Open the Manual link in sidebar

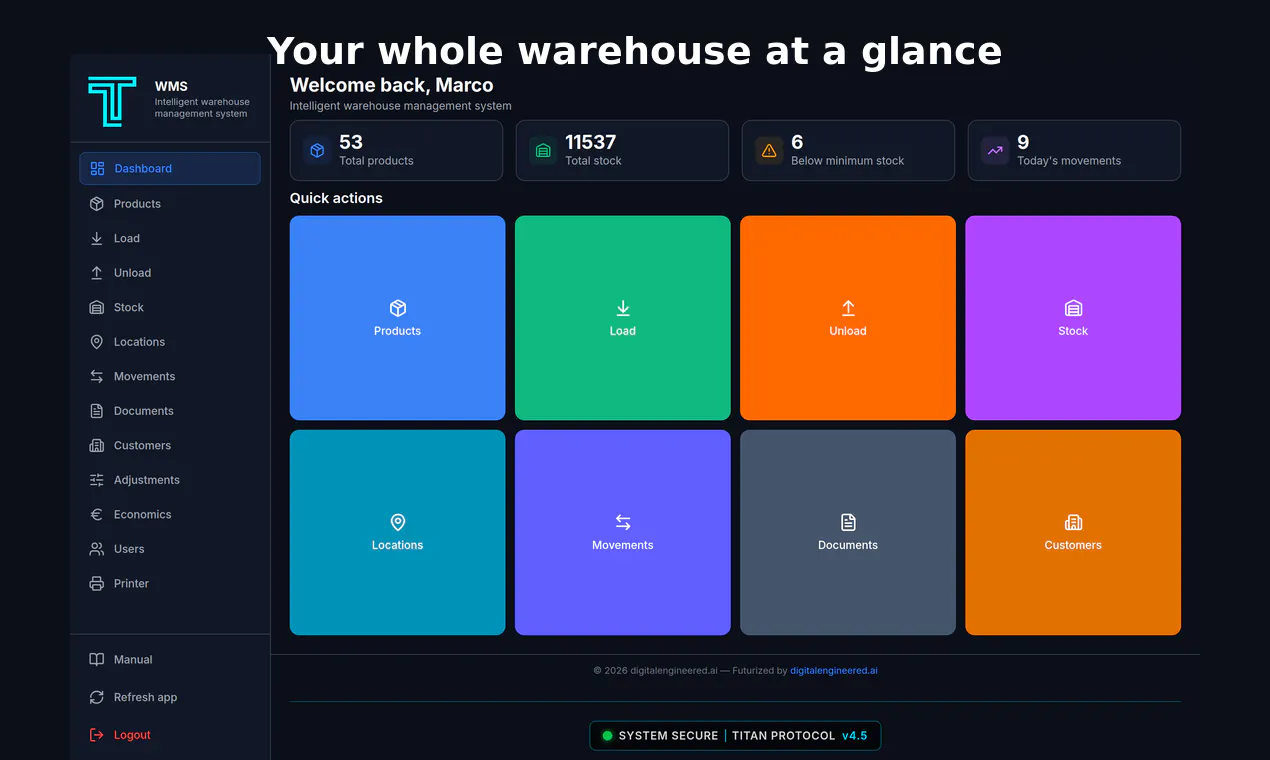[x=170, y=659]
